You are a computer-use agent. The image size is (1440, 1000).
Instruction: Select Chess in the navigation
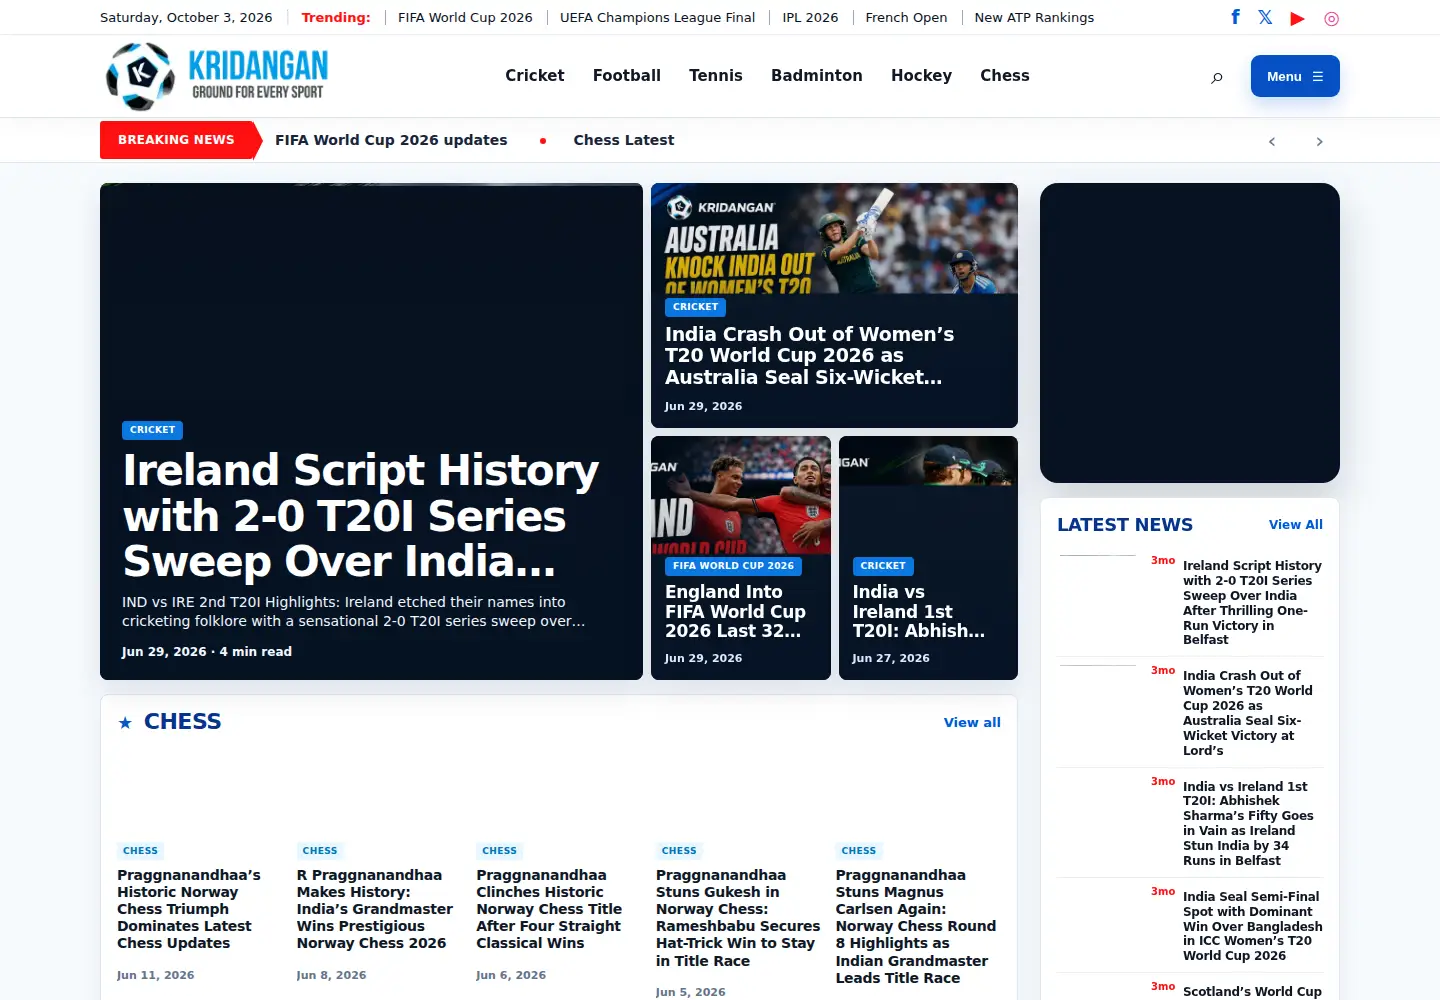[x=1005, y=75]
